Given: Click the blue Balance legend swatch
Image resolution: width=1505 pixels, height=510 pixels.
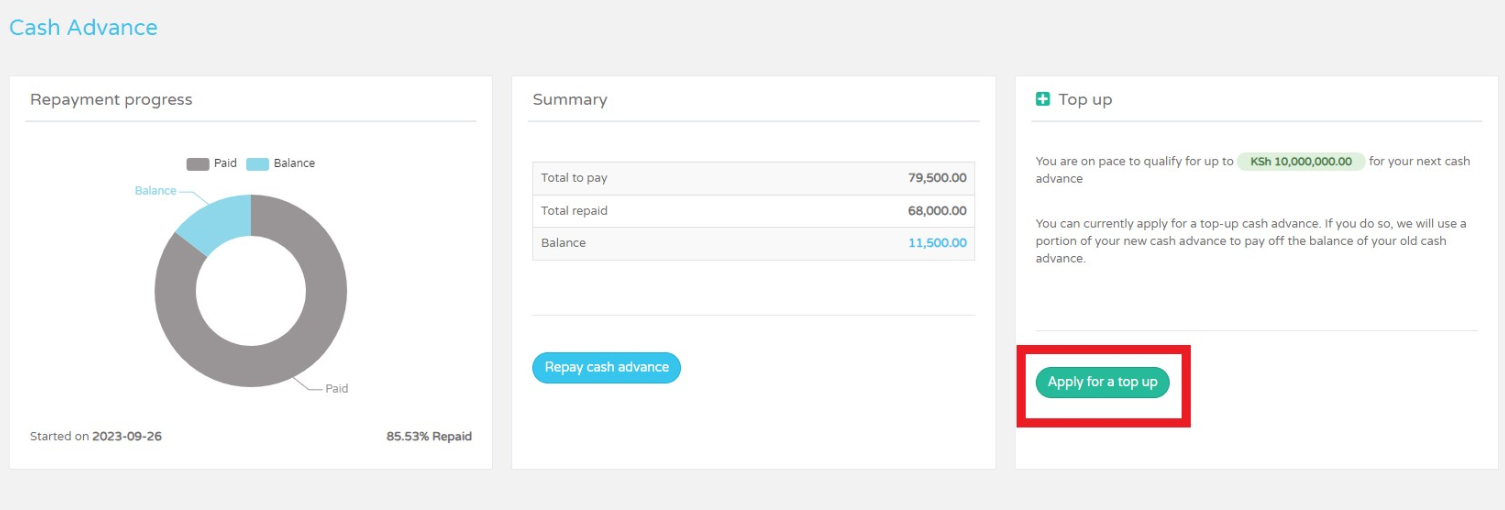Looking at the screenshot, I should coord(257,163).
